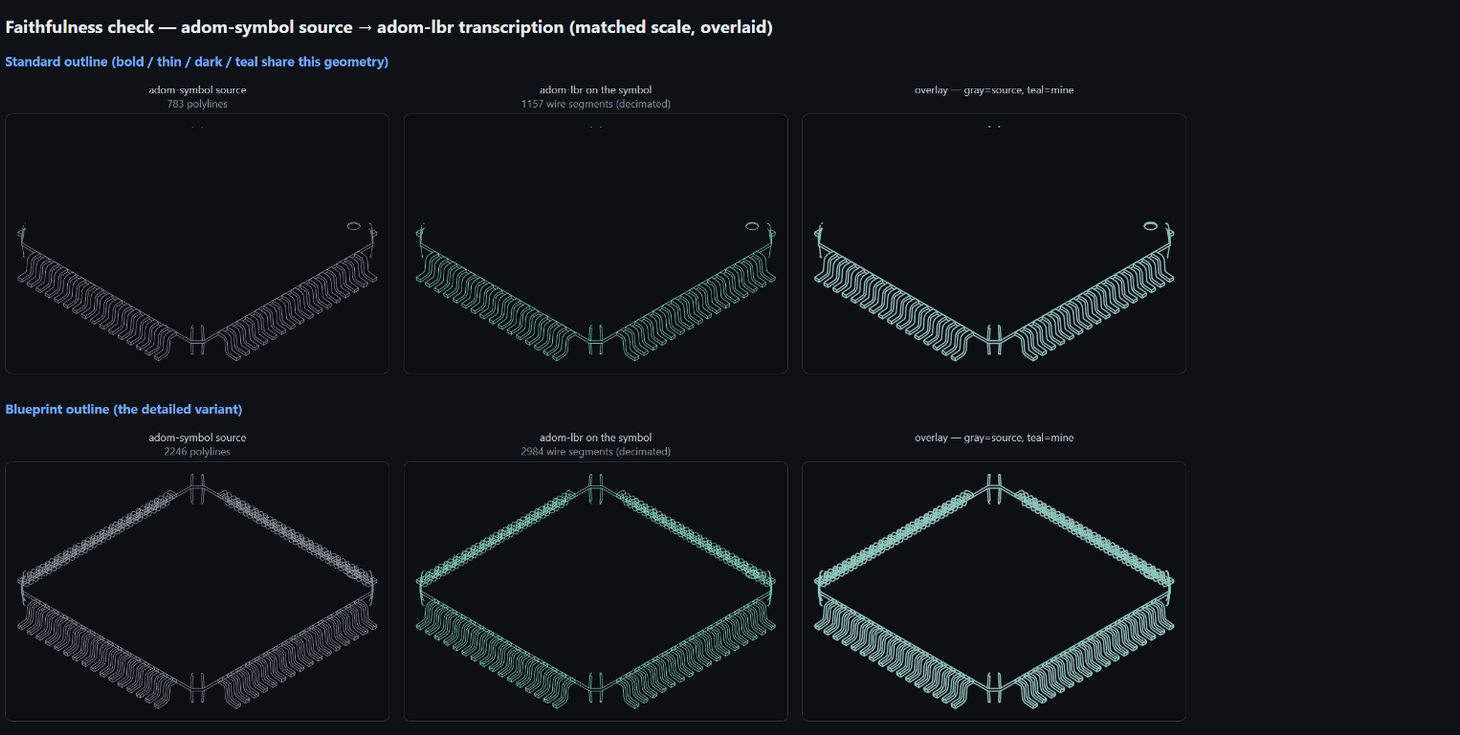Click the teal ellipse marker in standard adom-lbr panel
This screenshot has width=1460, height=735.
(752, 226)
